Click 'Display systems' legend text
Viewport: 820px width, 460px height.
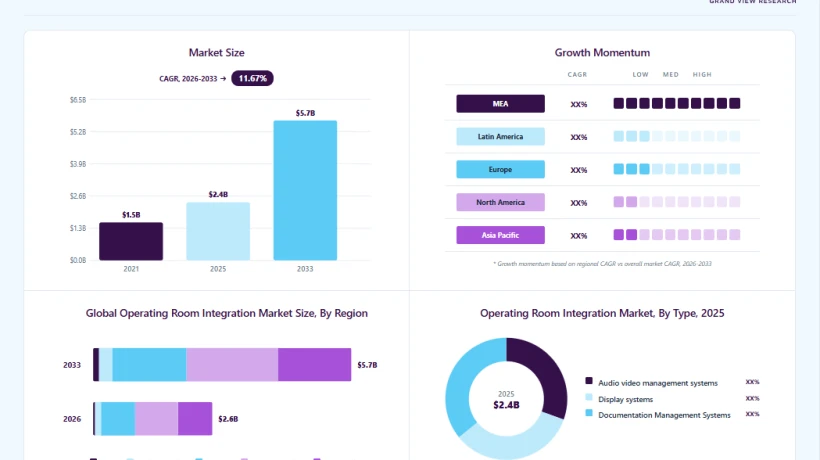point(625,399)
